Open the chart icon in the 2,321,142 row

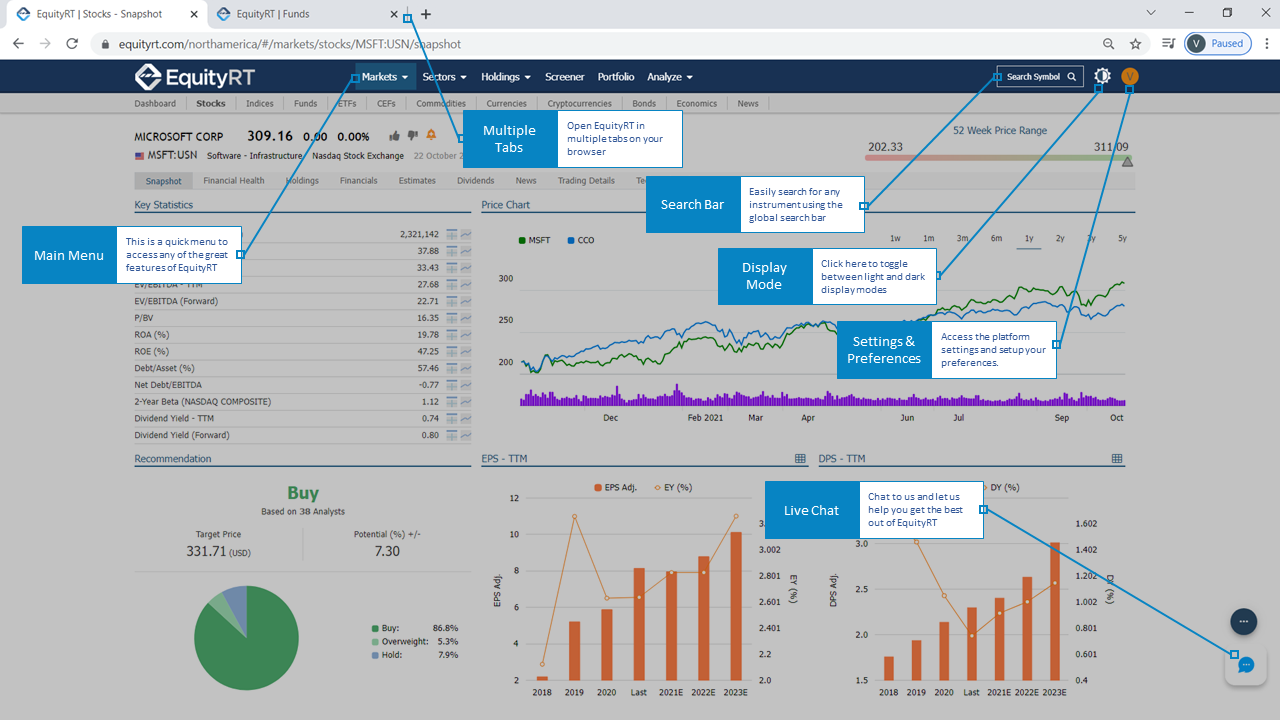click(466, 234)
